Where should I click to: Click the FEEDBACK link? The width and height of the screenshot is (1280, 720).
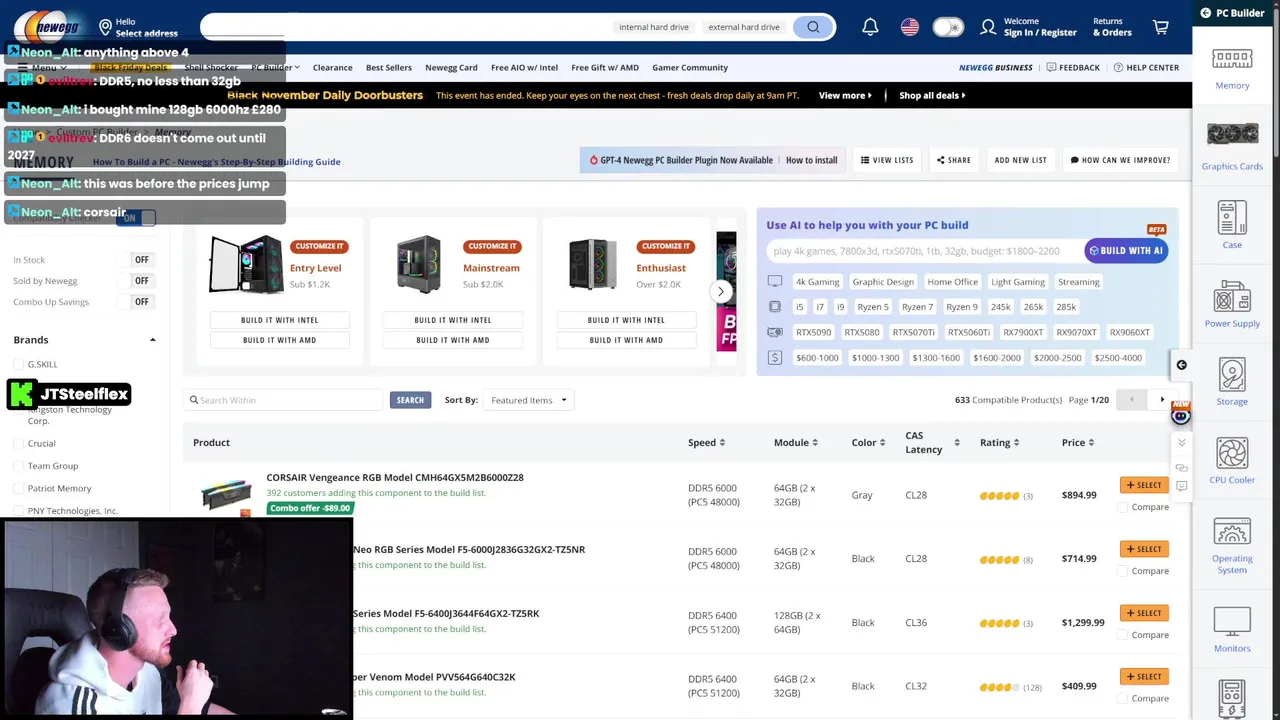click(x=1073, y=67)
